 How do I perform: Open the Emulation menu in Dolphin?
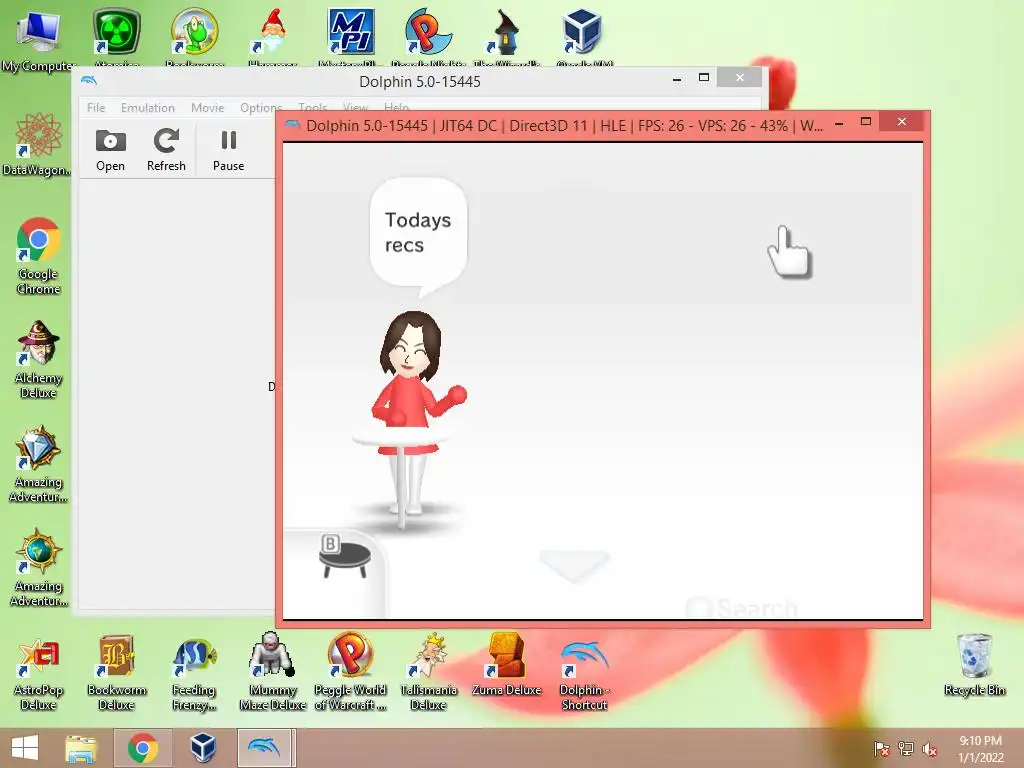click(x=148, y=108)
